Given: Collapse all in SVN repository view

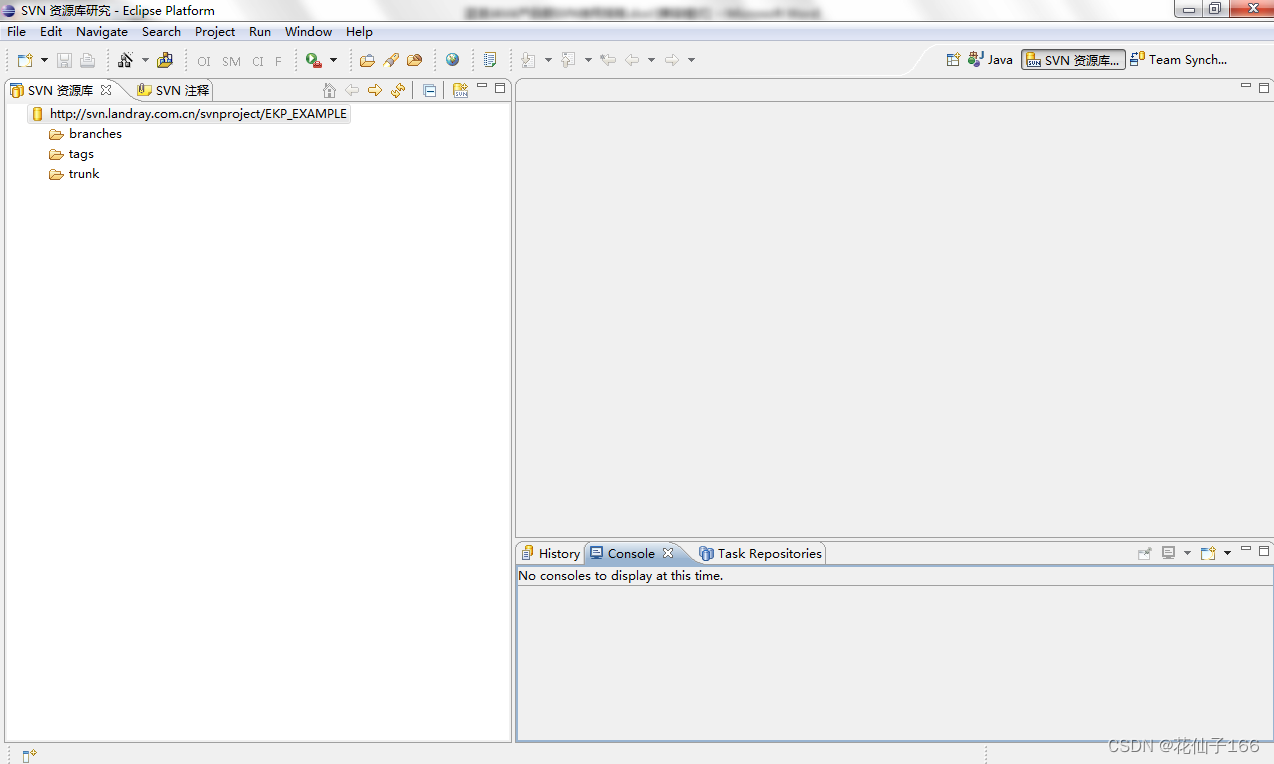Looking at the screenshot, I should point(430,90).
